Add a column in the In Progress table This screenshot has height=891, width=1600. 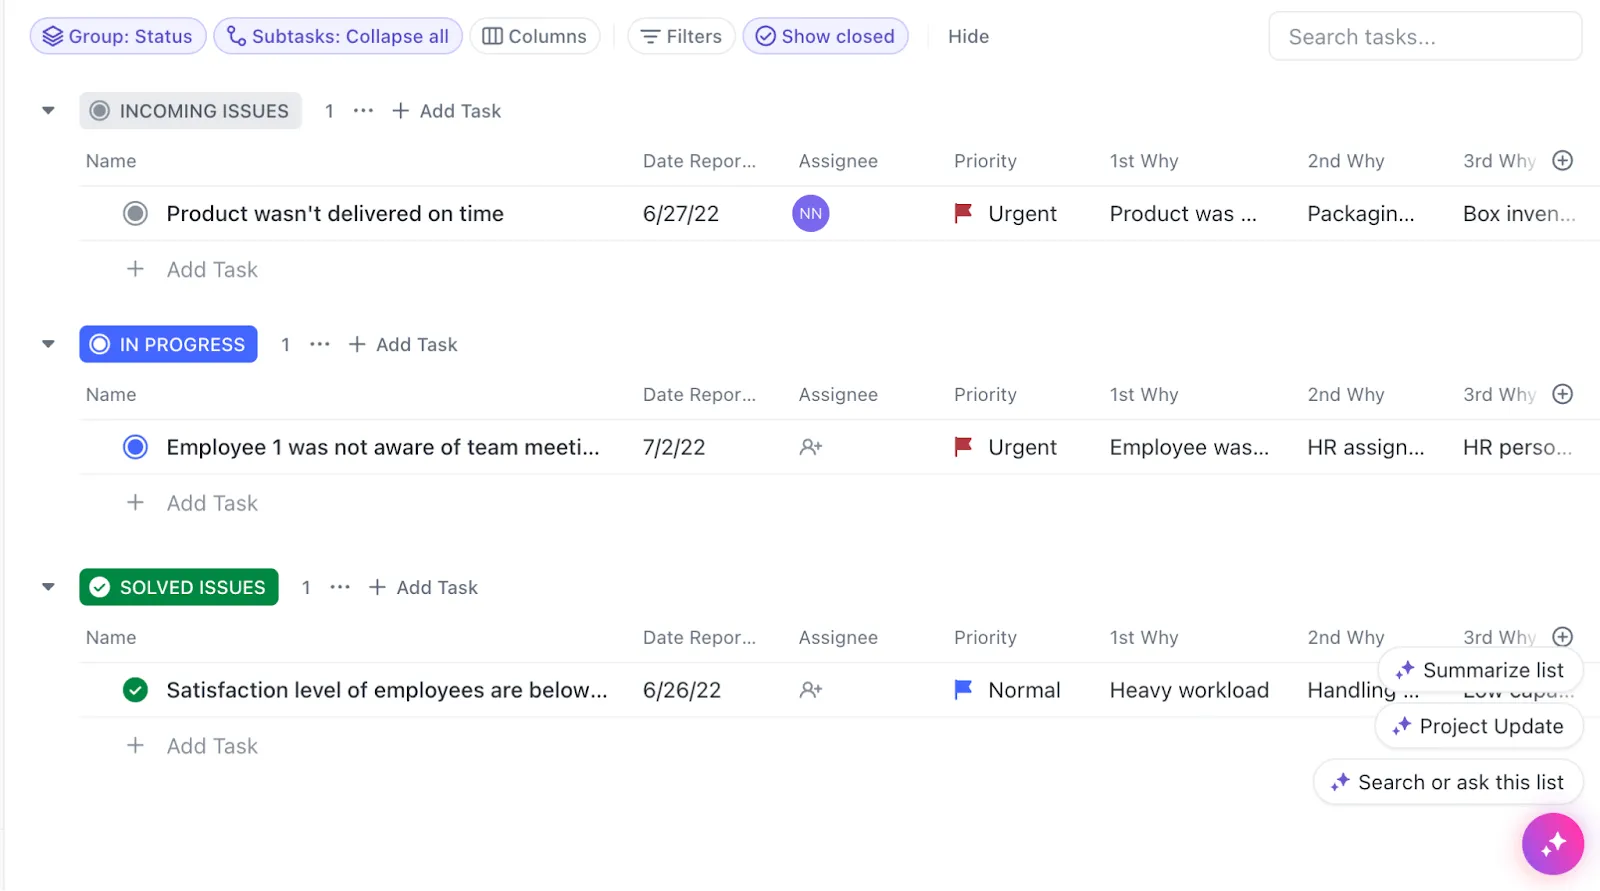pyautogui.click(x=1563, y=394)
